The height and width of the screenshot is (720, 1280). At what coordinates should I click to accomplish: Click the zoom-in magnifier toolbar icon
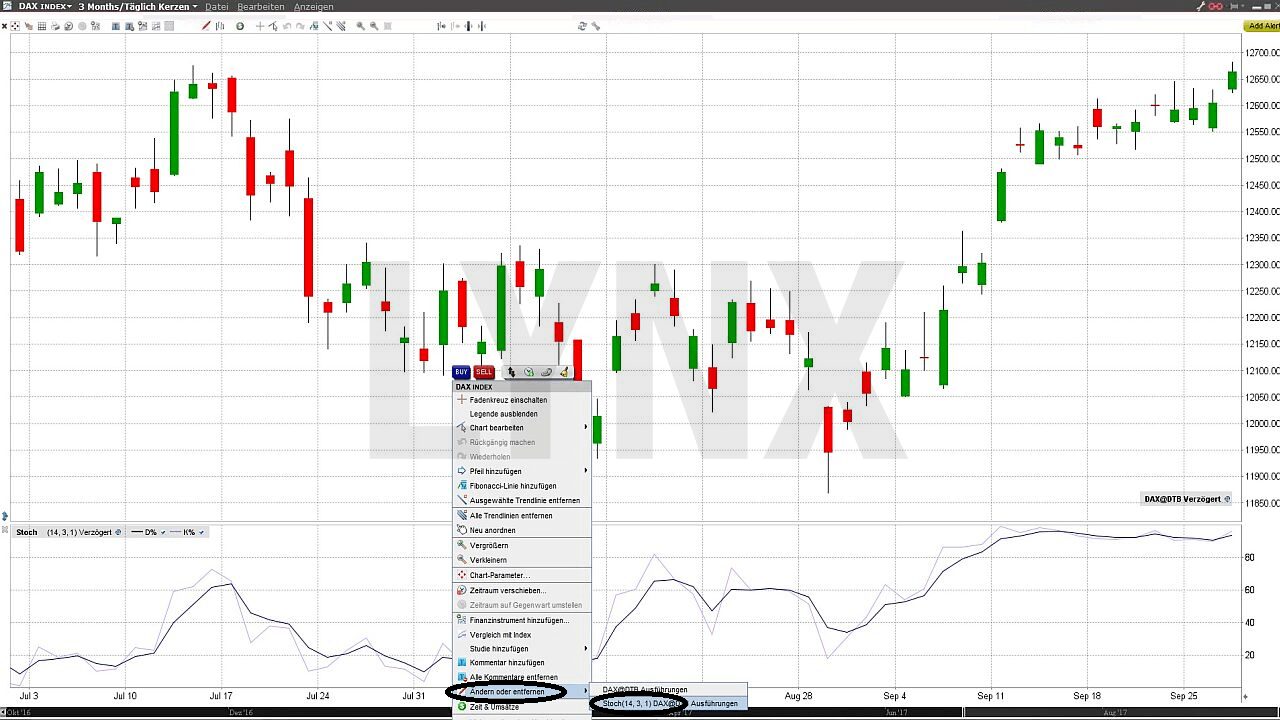(360, 26)
